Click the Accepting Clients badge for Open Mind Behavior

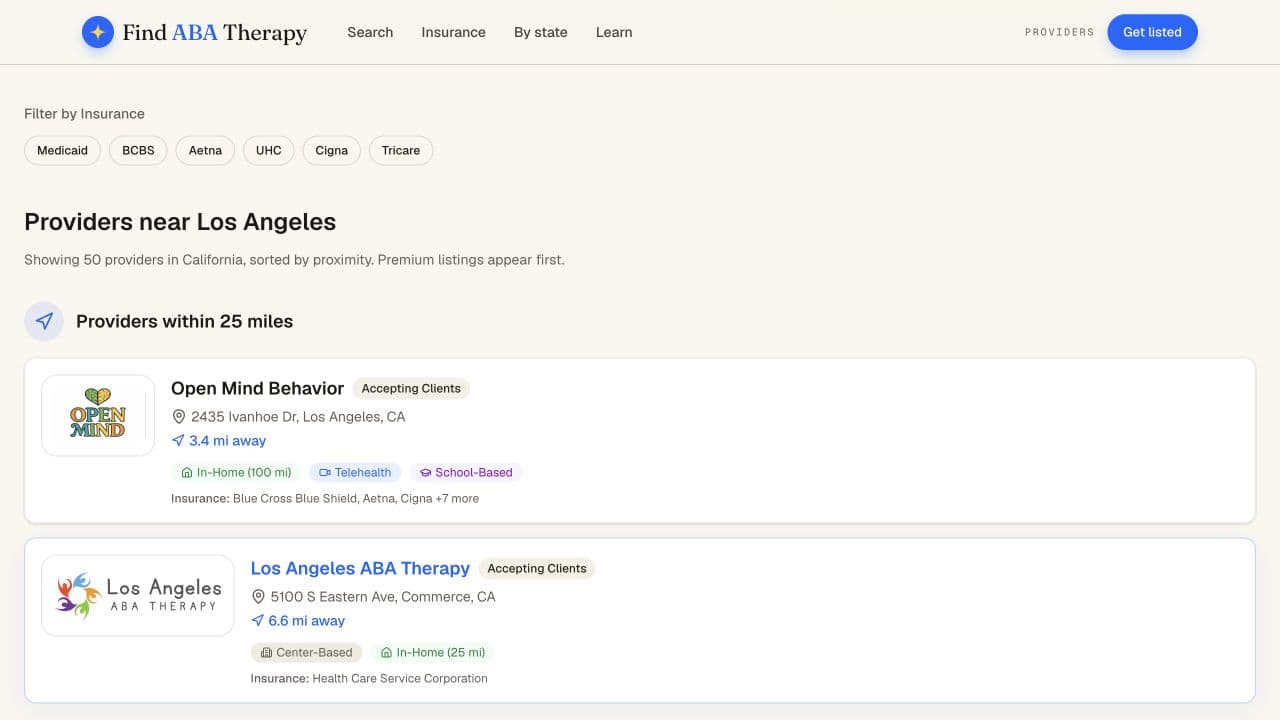click(411, 388)
